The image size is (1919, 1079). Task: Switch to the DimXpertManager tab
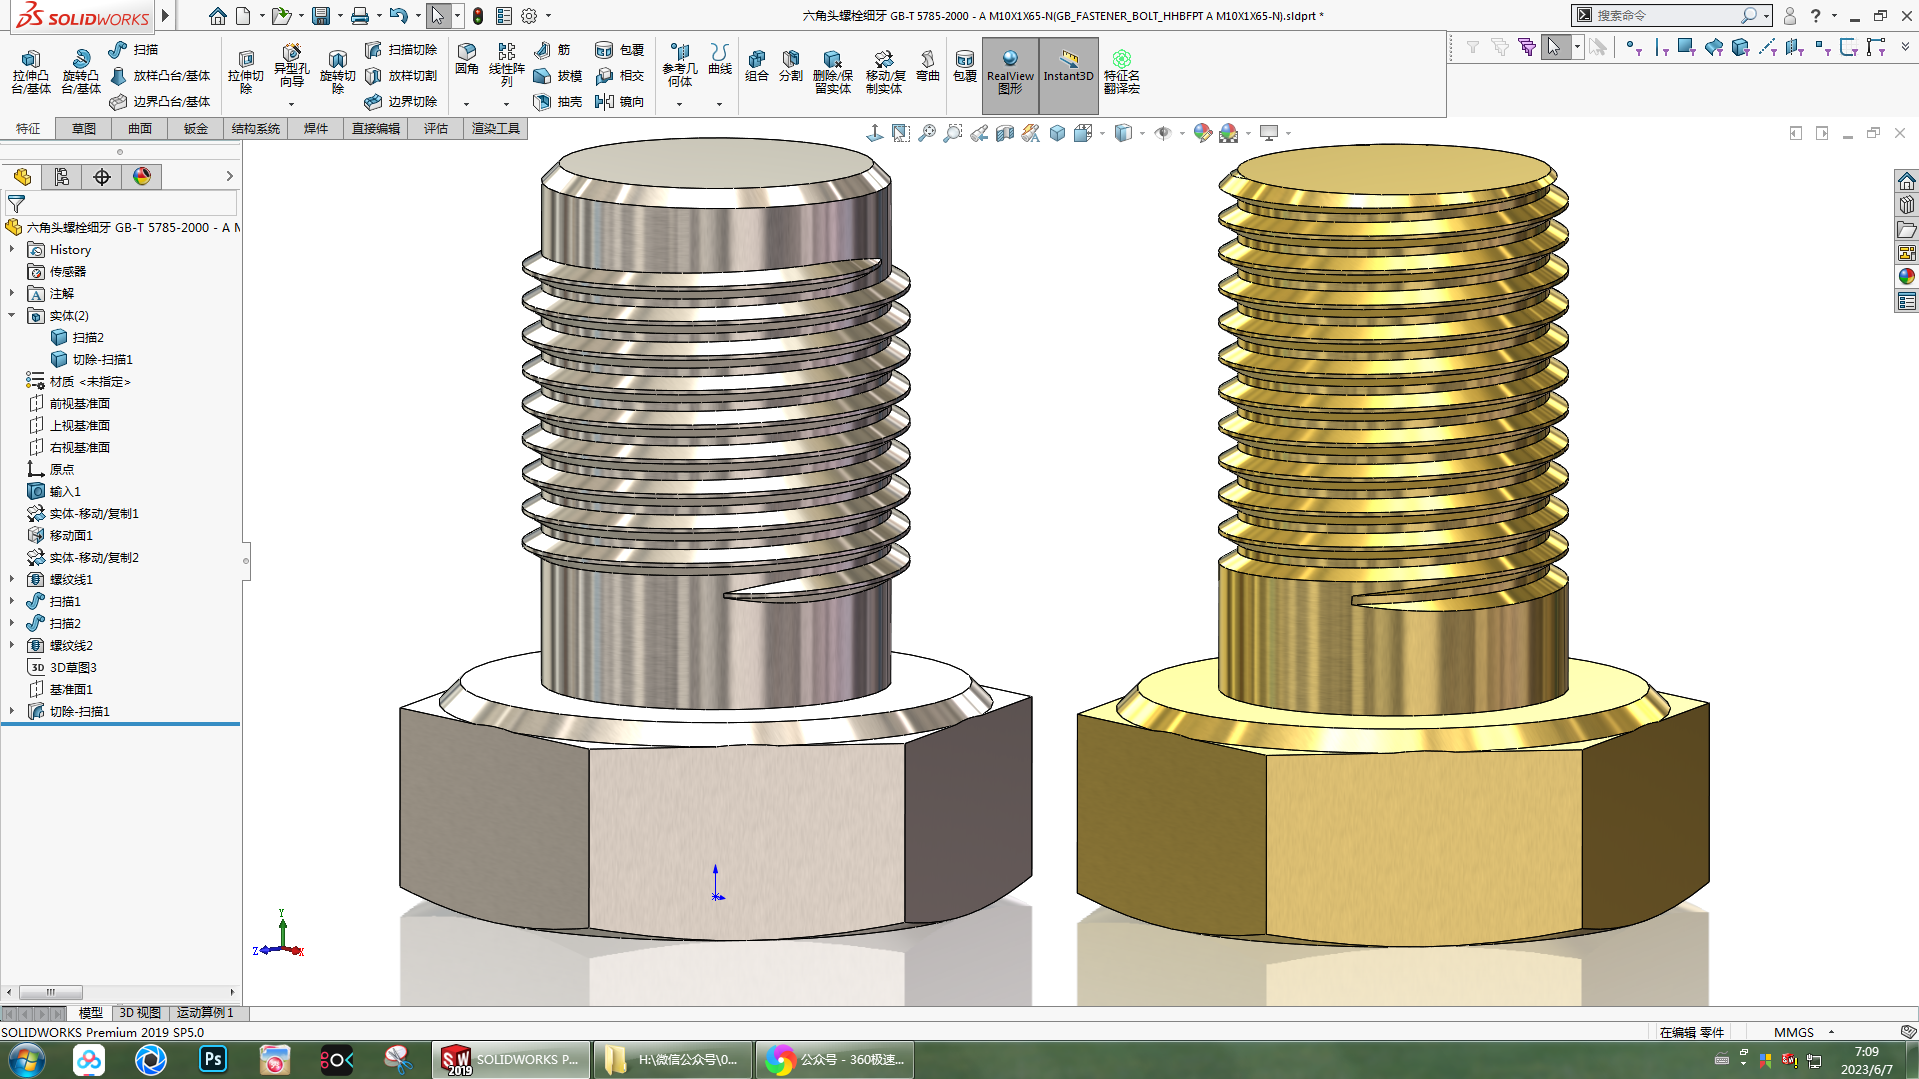[x=102, y=177]
